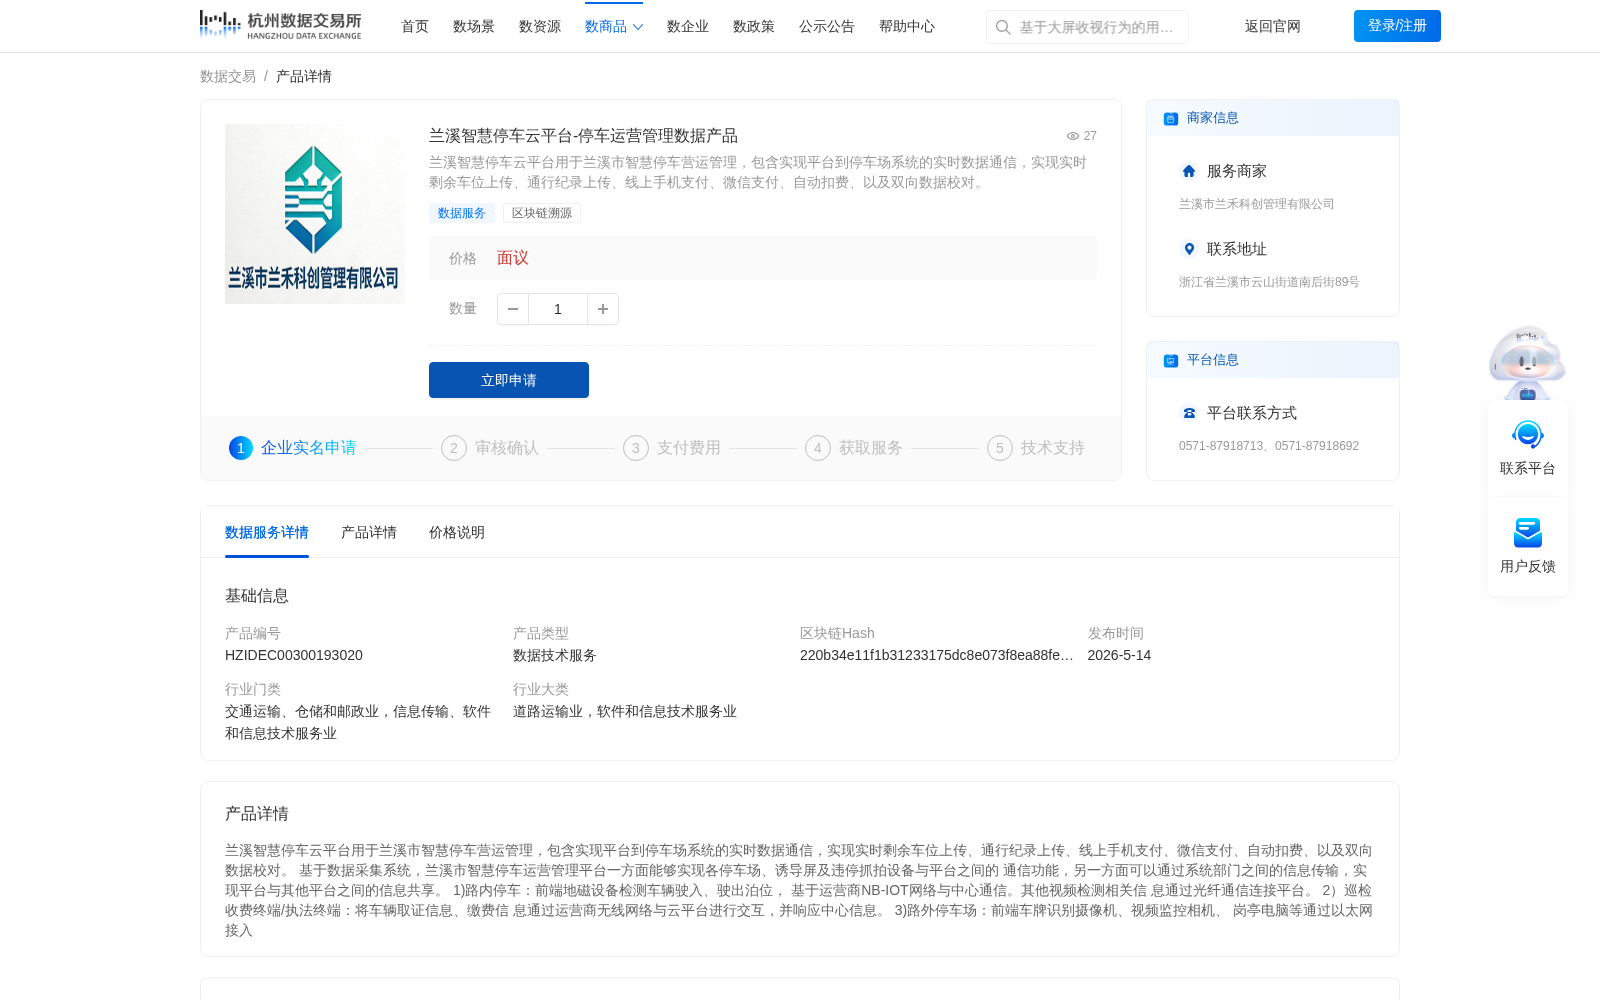Switch to the 产品详情 tab
The image size is (1600, 1000).
[369, 533]
